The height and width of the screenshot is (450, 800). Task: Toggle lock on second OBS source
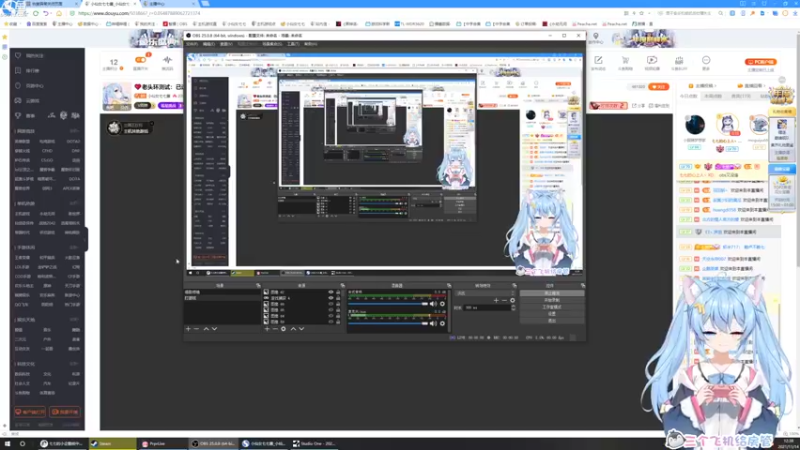pos(338,298)
